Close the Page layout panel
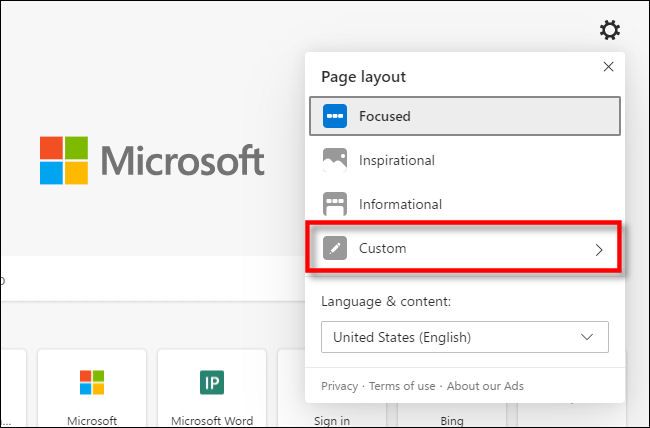 coord(608,67)
